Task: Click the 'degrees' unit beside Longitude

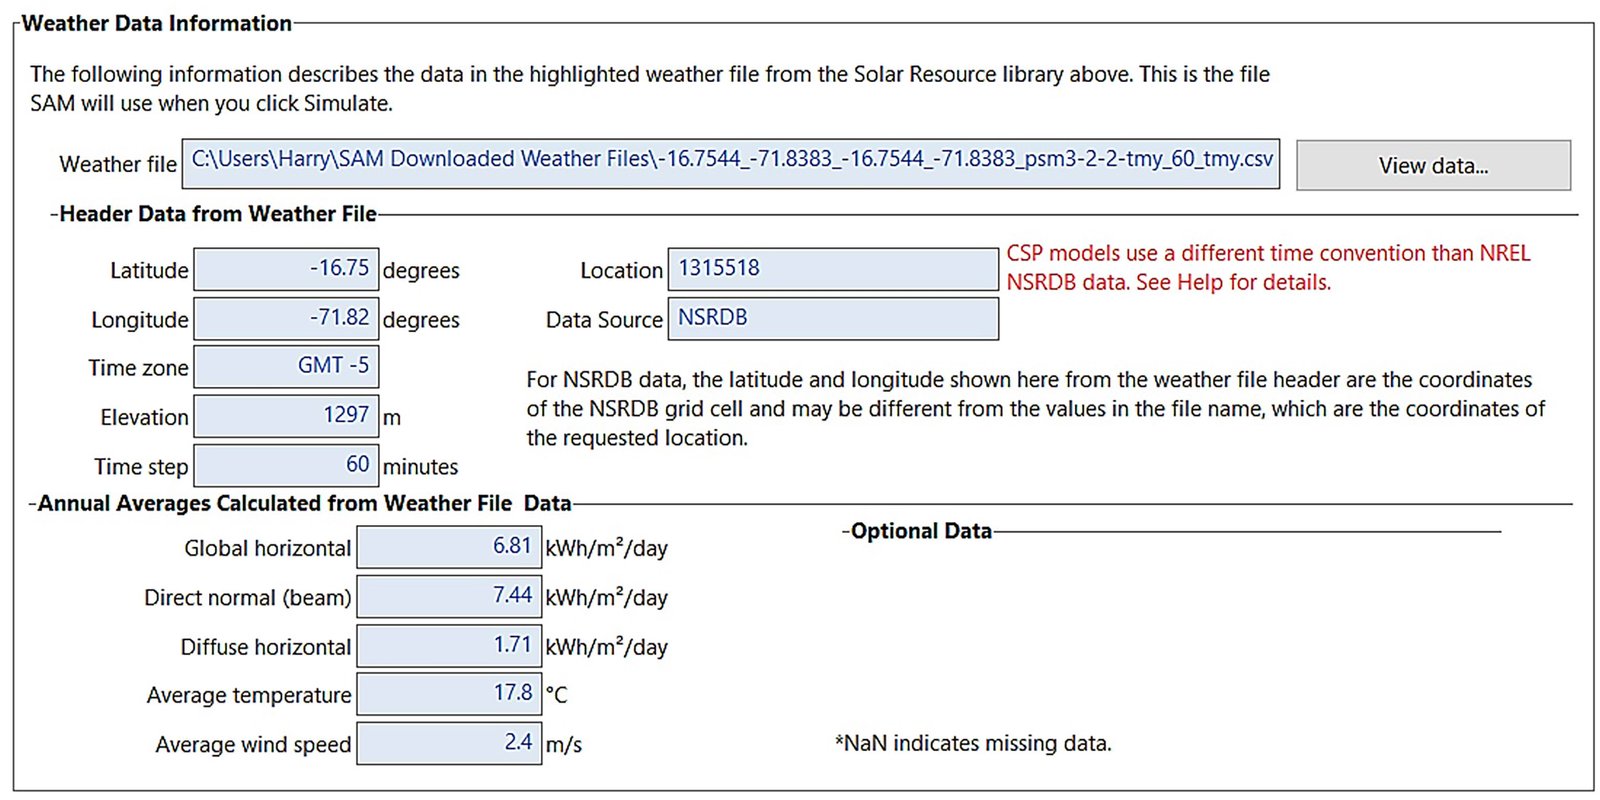Action: point(422,320)
